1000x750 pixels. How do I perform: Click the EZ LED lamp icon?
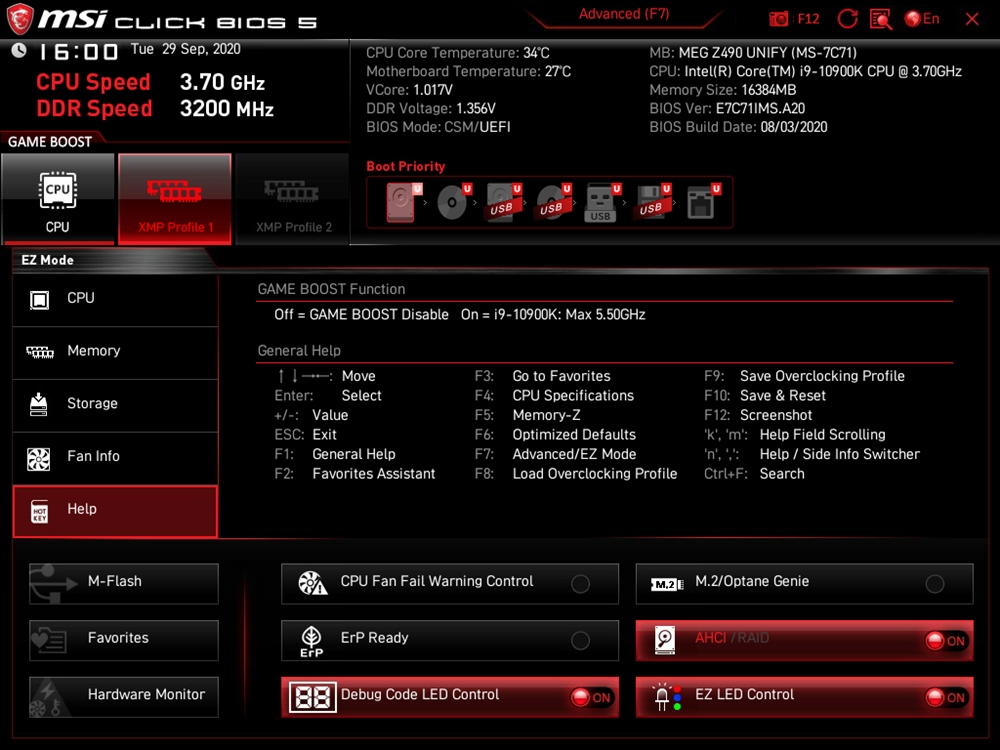tap(666, 697)
